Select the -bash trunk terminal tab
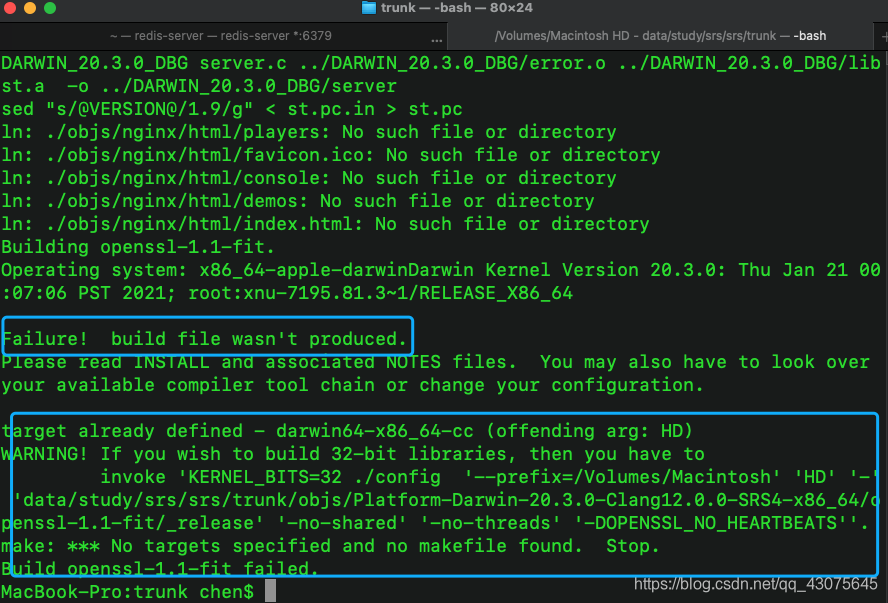This screenshot has width=888, height=603. 660,36
